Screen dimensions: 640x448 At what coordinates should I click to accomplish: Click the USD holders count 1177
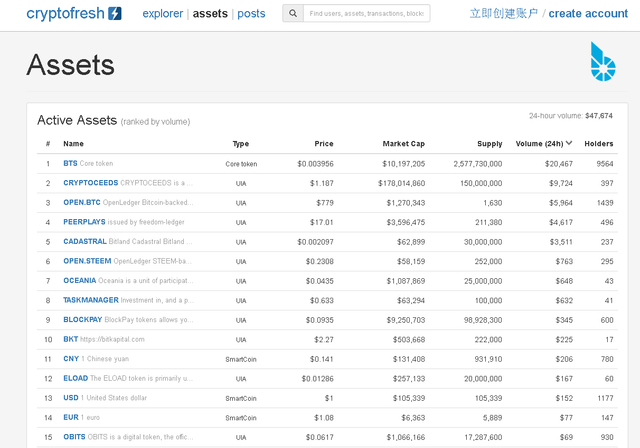coord(606,398)
